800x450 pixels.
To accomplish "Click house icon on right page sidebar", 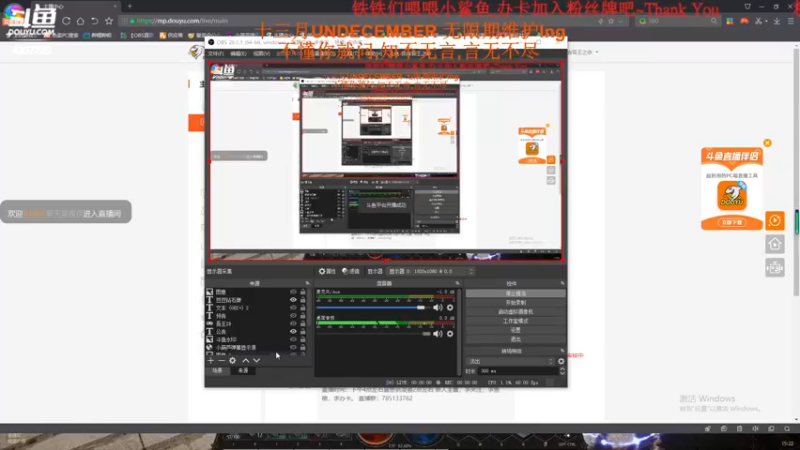I will 774,244.
